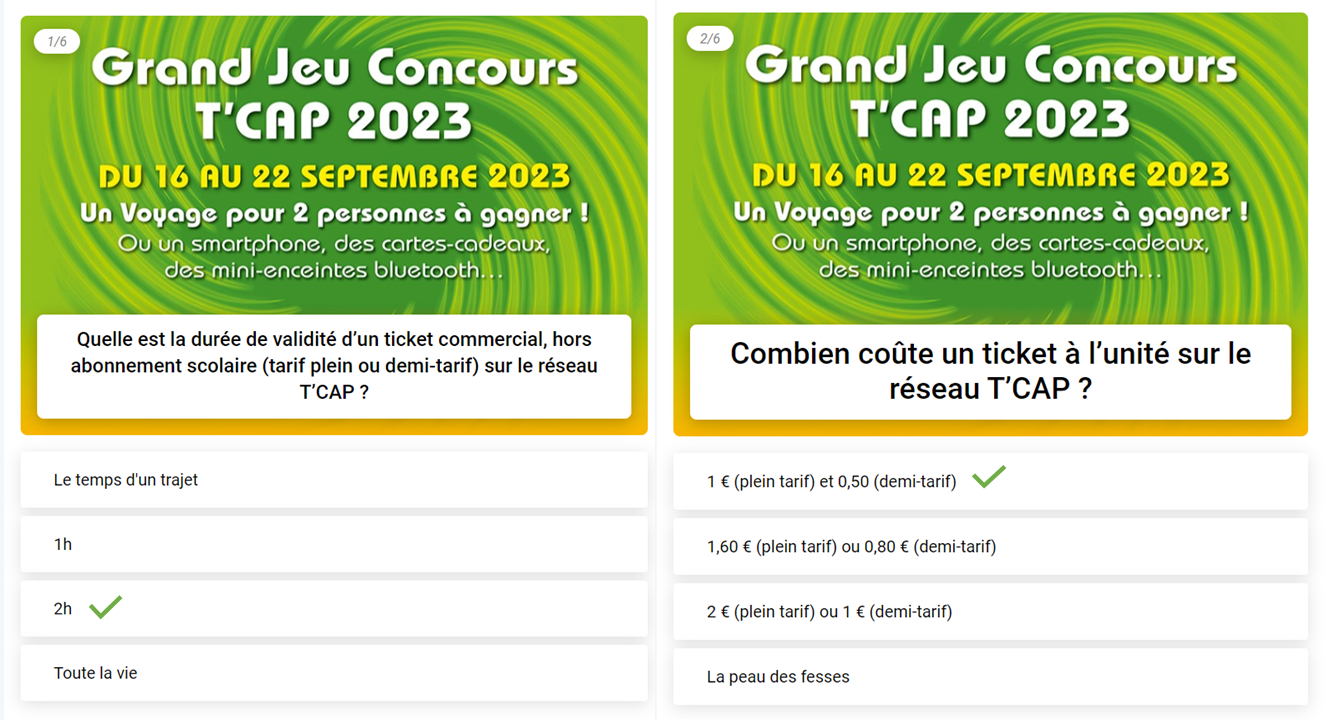This screenshot has height=720, width=1324.
Task: Click the 2/6 page indicator badge
Action: coord(710,39)
